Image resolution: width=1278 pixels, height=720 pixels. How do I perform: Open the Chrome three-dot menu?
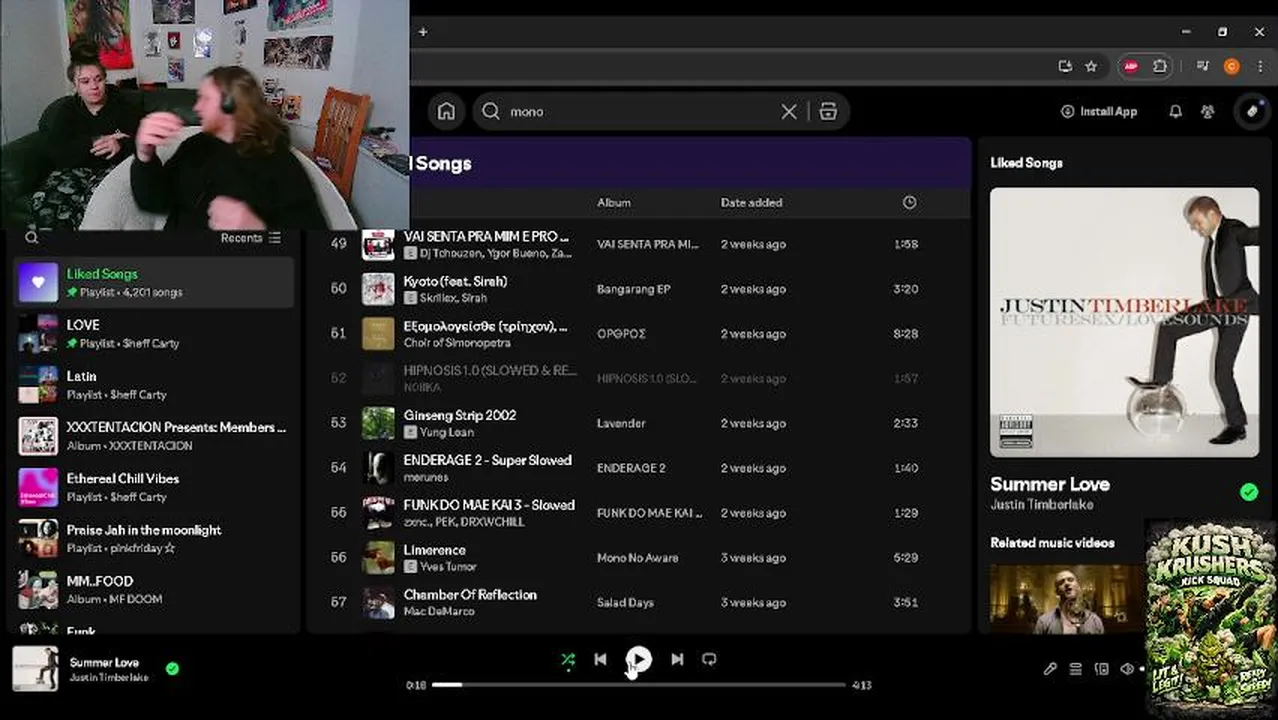pyautogui.click(x=1259, y=66)
